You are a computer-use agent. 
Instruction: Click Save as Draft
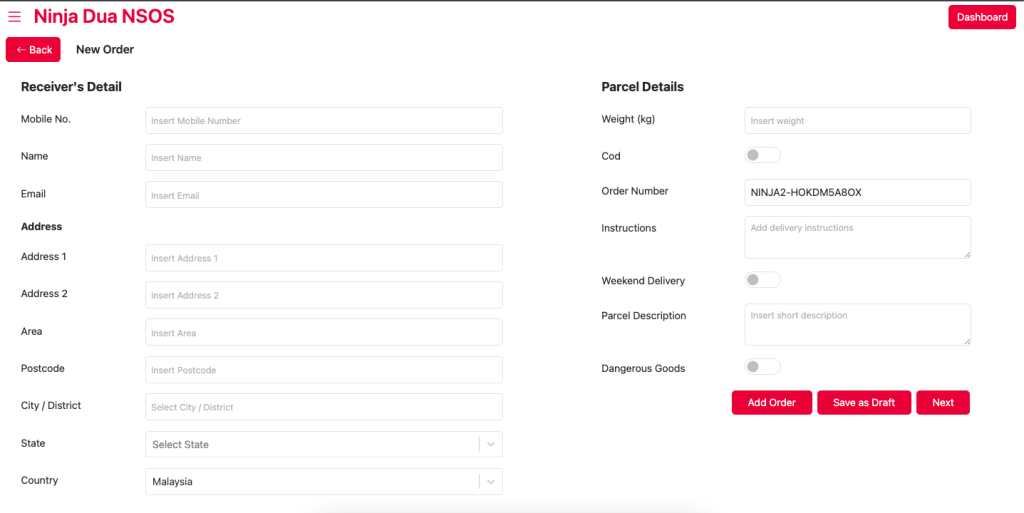click(864, 403)
